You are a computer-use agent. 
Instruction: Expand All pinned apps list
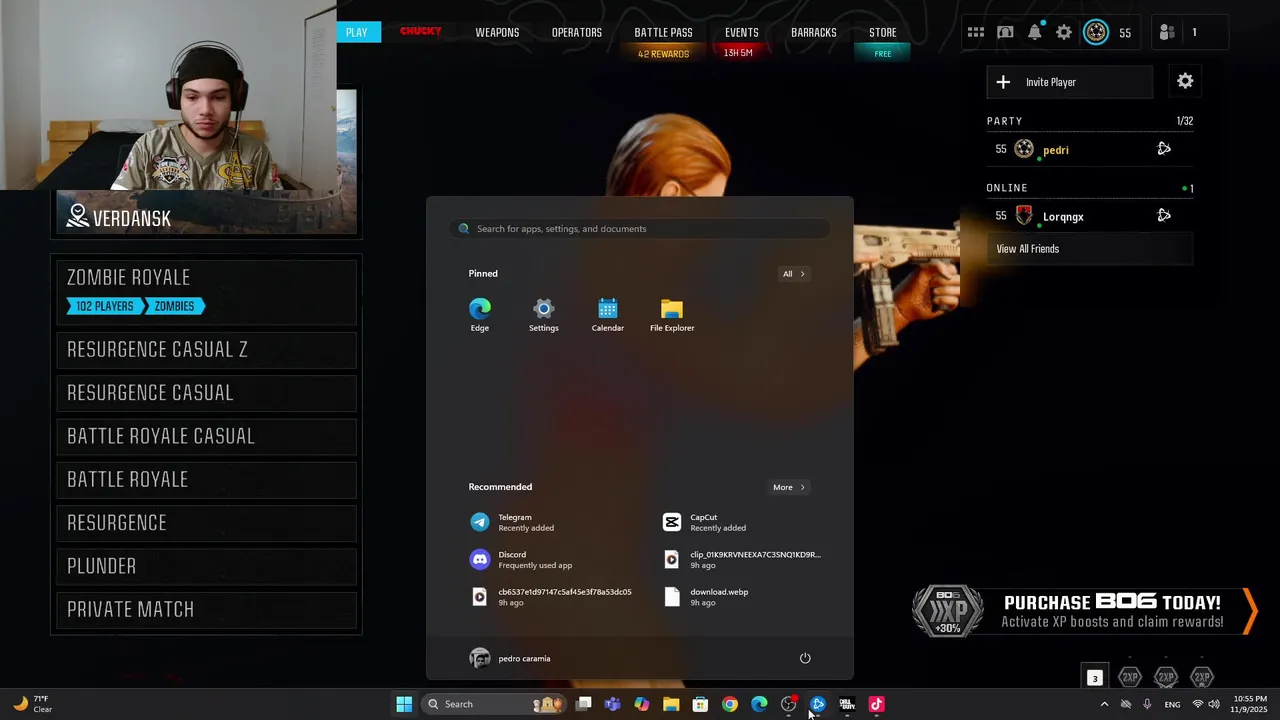(793, 274)
